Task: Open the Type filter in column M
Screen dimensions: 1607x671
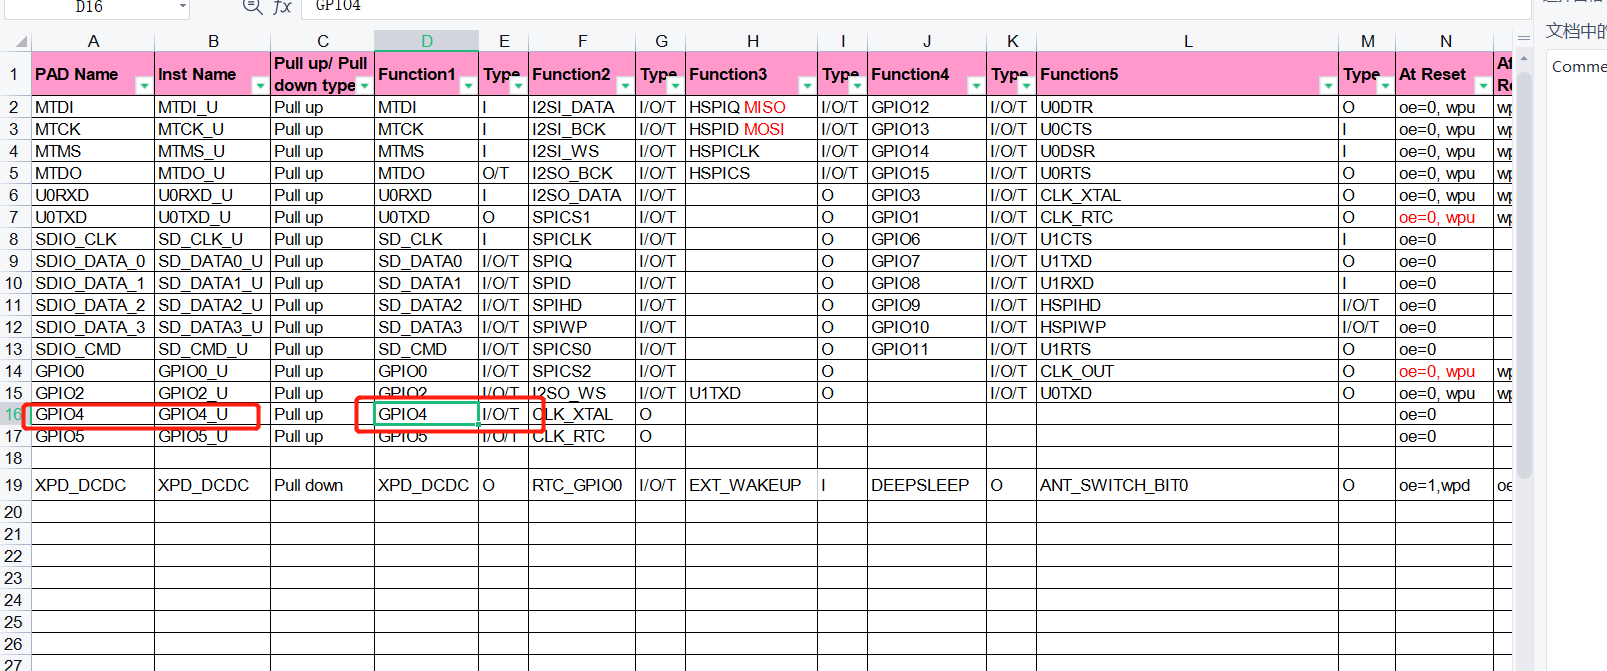Action: coord(1385,86)
